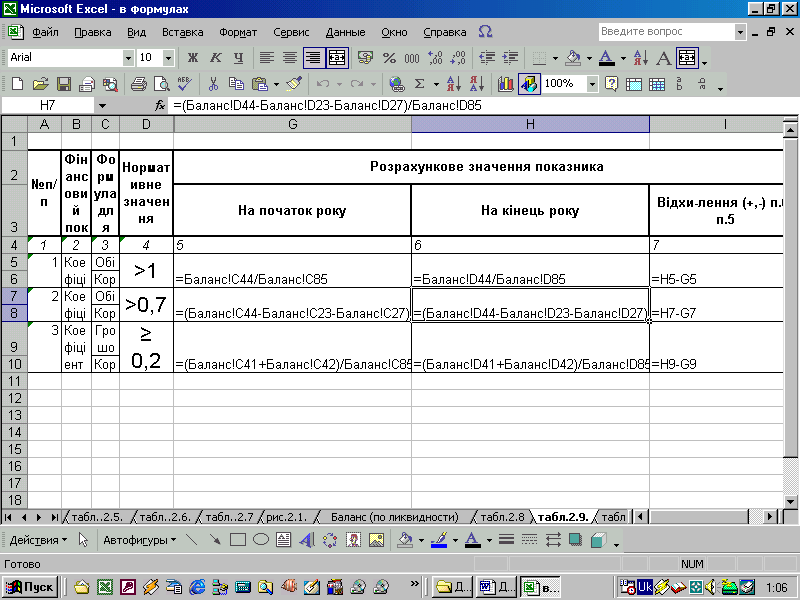Click the font color A swatch
Screen dimensions: 800x600
(x=606, y=58)
